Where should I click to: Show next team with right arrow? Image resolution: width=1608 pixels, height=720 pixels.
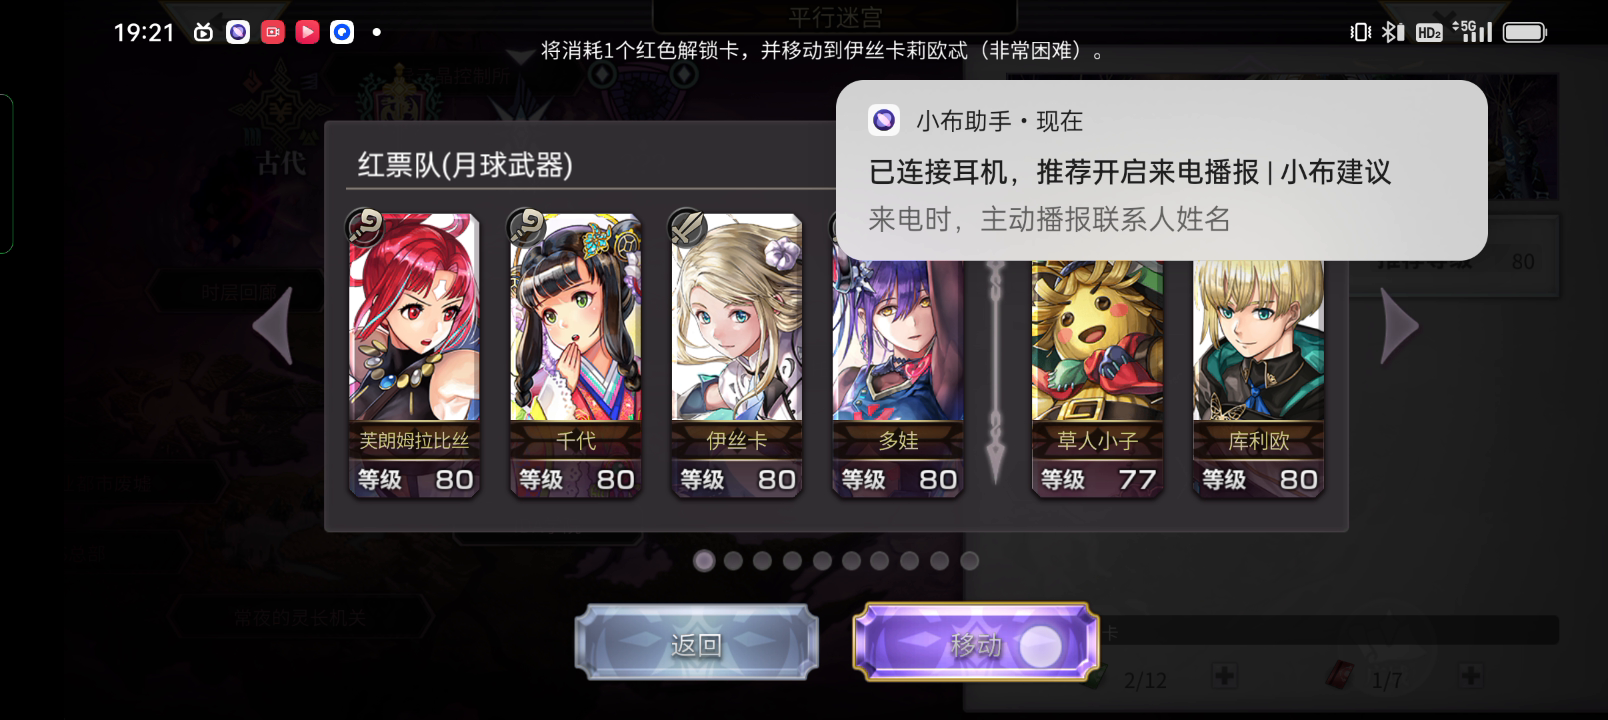(1399, 325)
